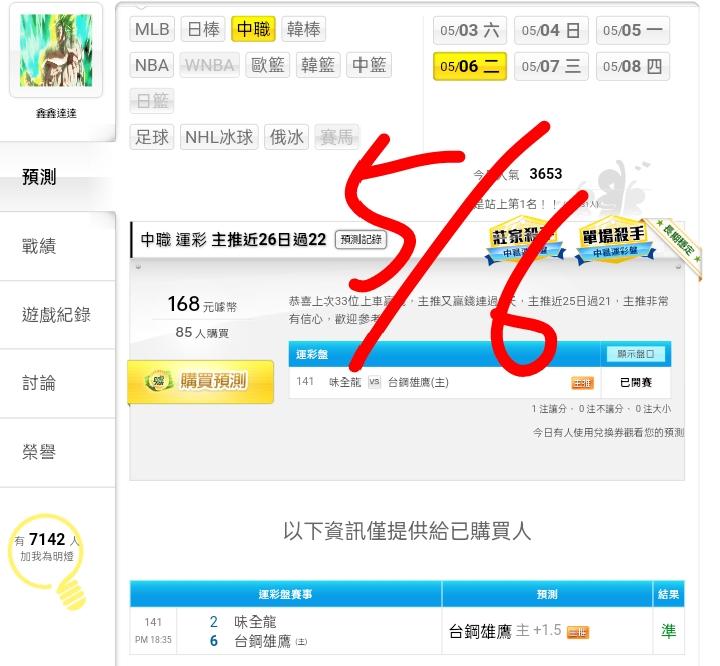Open 預測記錄 button

361,239
